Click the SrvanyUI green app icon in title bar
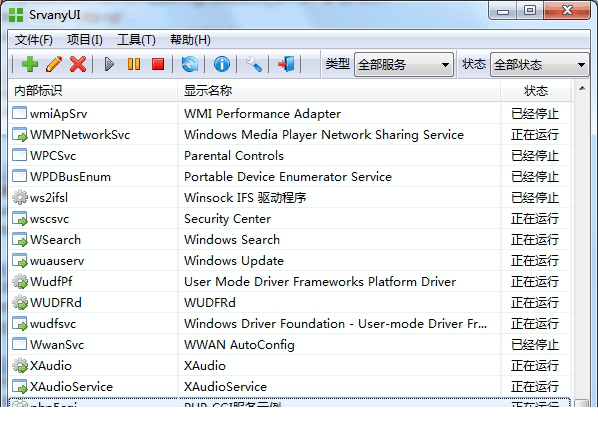598x423 pixels. [x=16, y=15]
